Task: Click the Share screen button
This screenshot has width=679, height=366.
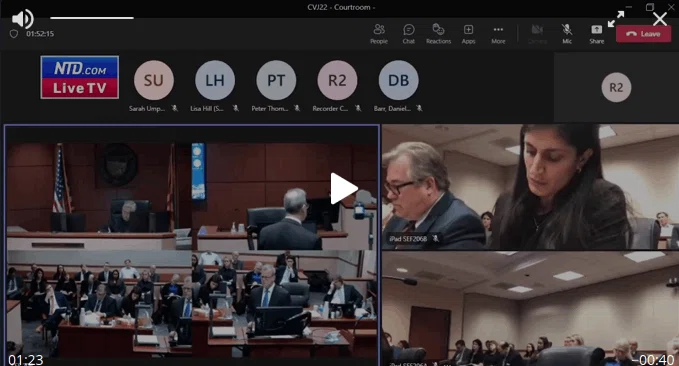Action: tap(596, 34)
